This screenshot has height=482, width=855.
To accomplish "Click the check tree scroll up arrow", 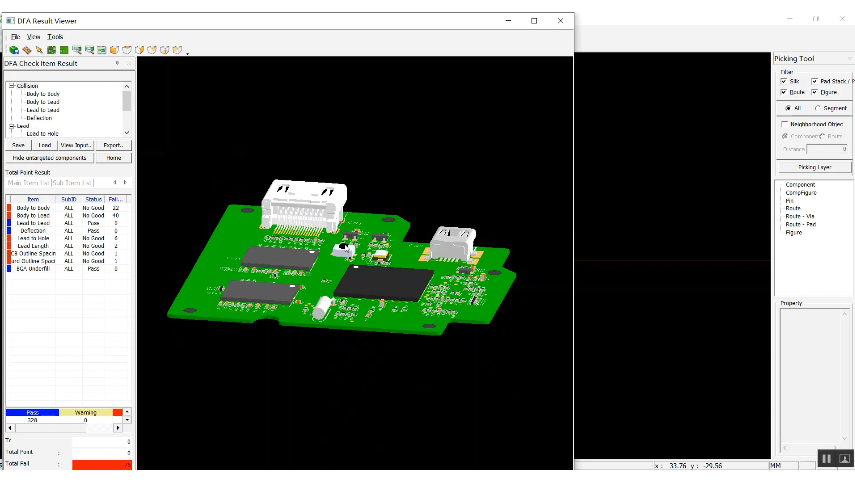I will [127, 86].
